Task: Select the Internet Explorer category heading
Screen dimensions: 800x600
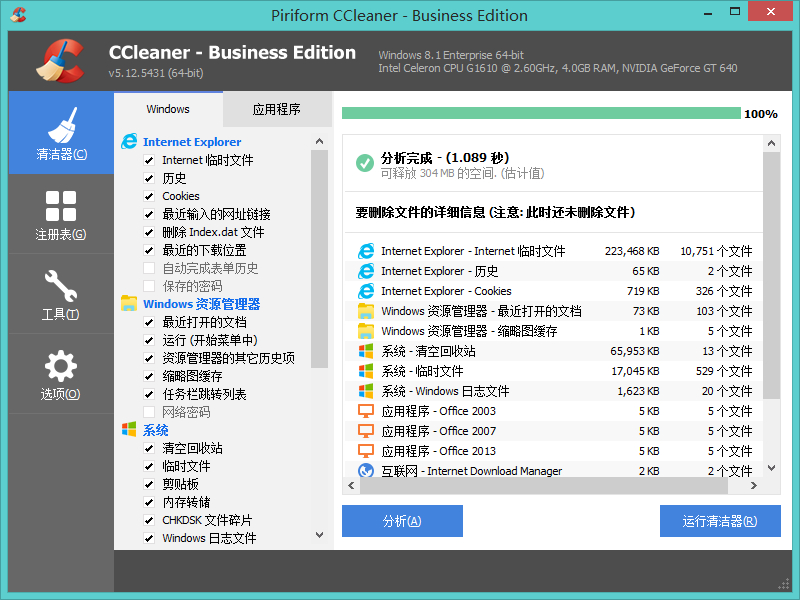Action: pyautogui.click(x=192, y=142)
